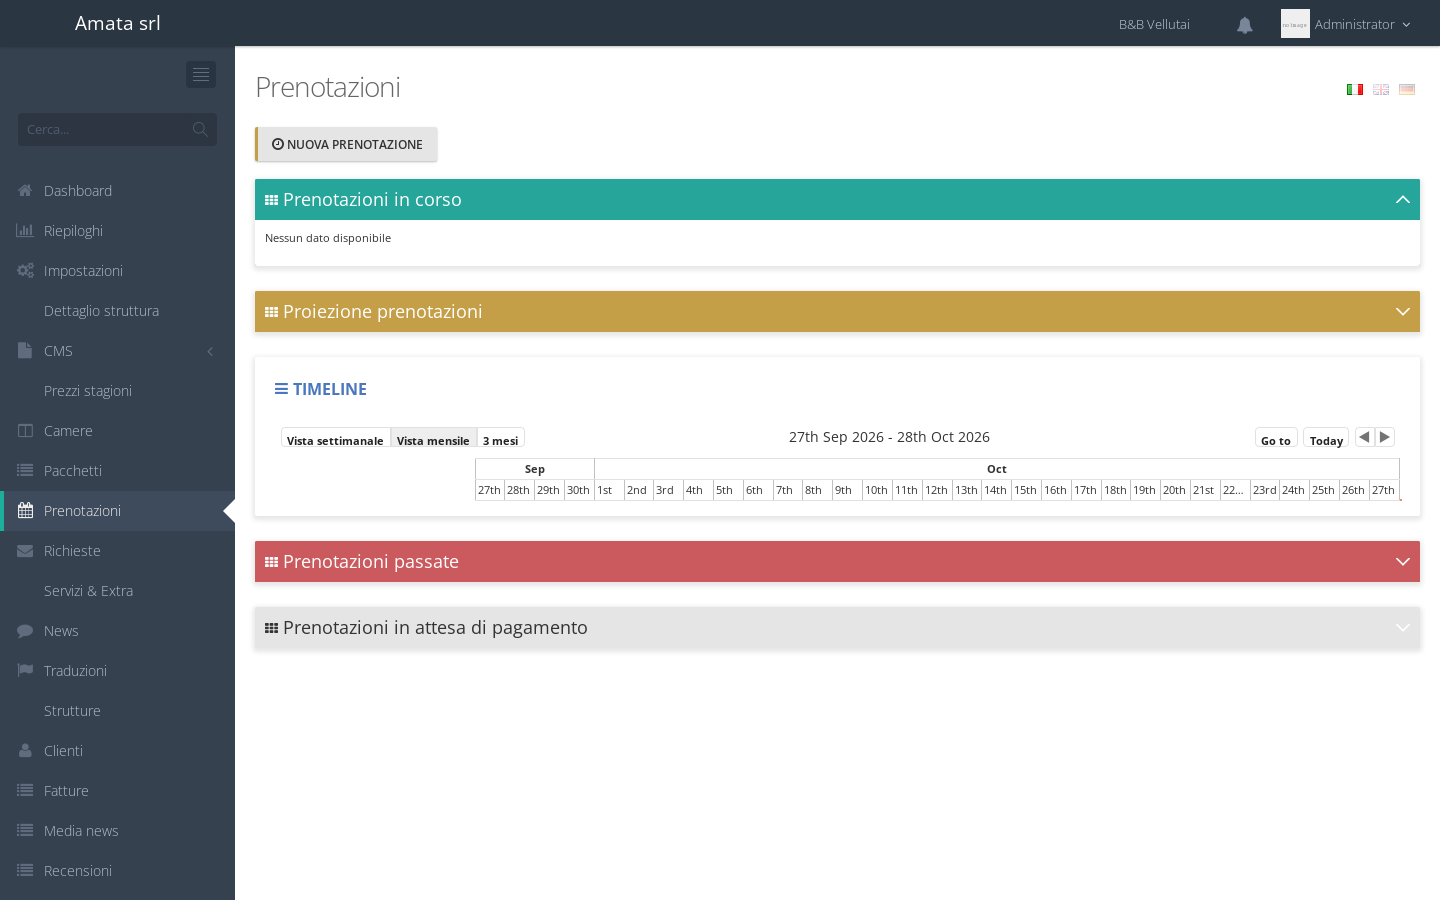Select the 15th Oct timeline column
Screen dimensions: 1440x900
pyautogui.click(x=1026, y=490)
